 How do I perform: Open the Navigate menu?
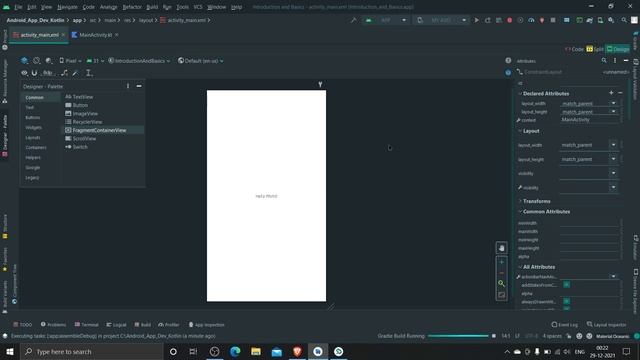click(x=67, y=7)
